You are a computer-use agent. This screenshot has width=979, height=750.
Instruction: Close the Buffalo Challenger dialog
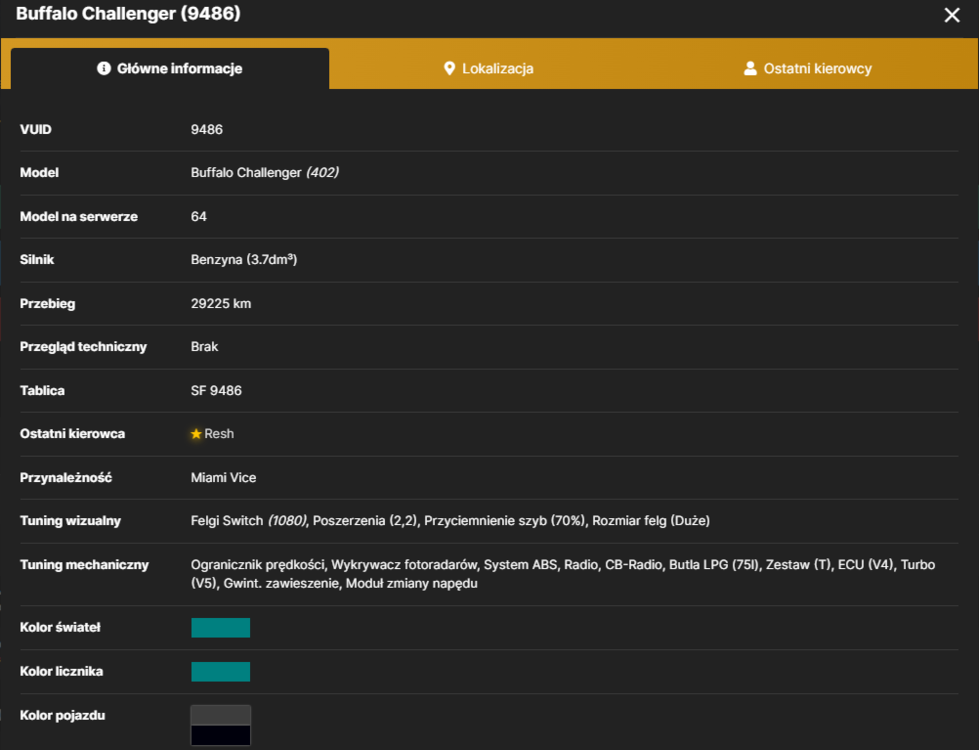(952, 15)
